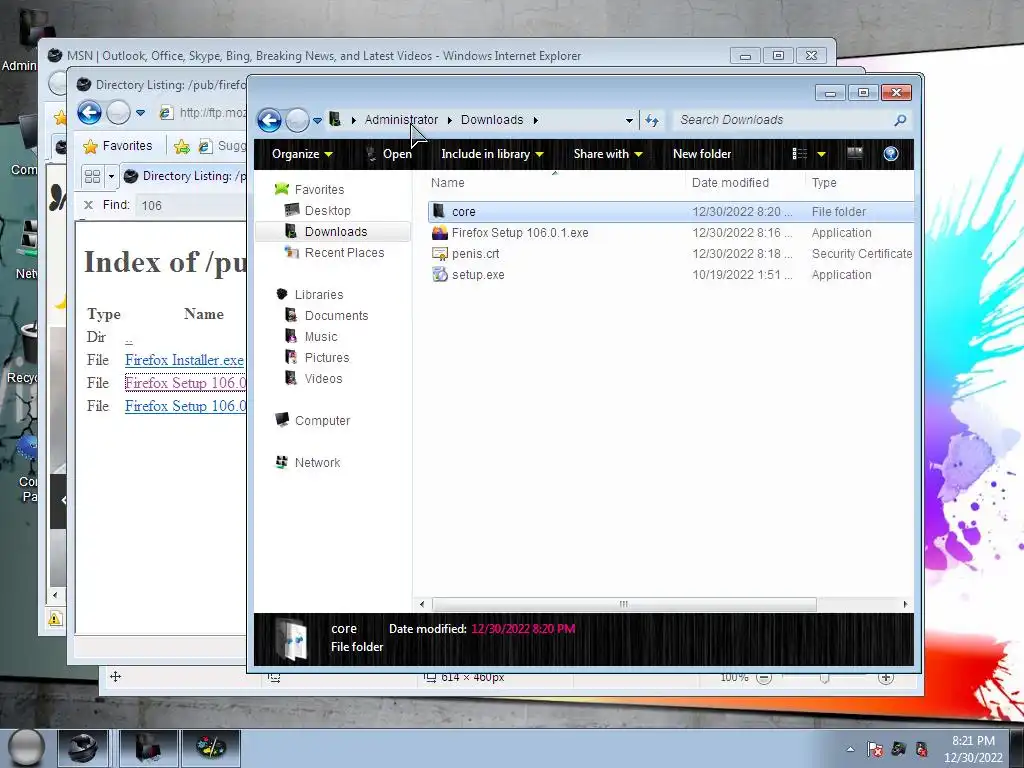1024x768 pixels.
Task: Click Forward button in Directory Listing IE window
Action: (118, 112)
